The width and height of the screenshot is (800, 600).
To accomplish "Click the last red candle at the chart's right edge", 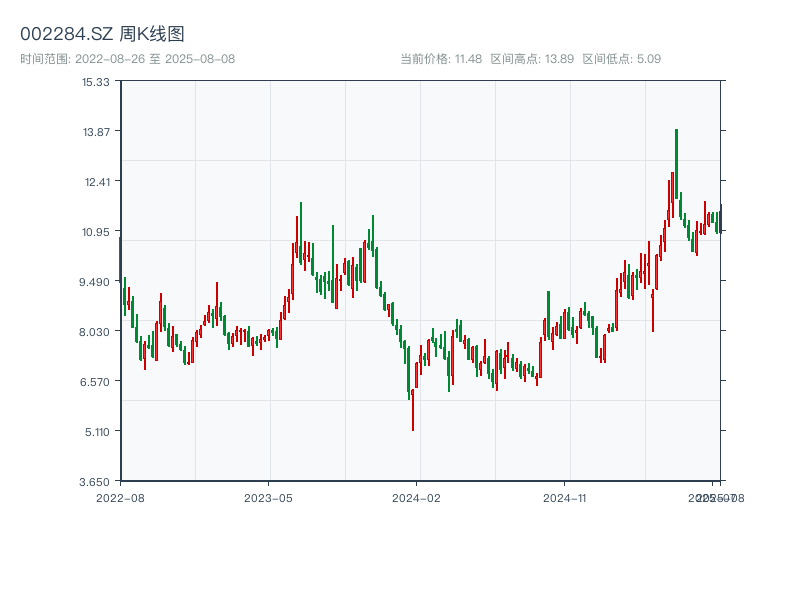I will coord(721,218).
